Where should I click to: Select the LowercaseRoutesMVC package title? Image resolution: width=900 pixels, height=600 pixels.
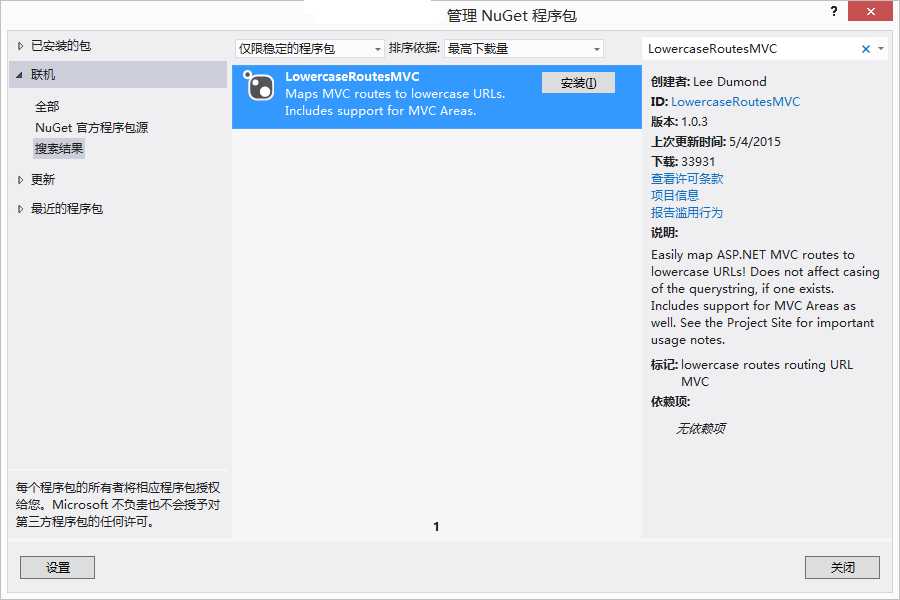pos(352,76)
